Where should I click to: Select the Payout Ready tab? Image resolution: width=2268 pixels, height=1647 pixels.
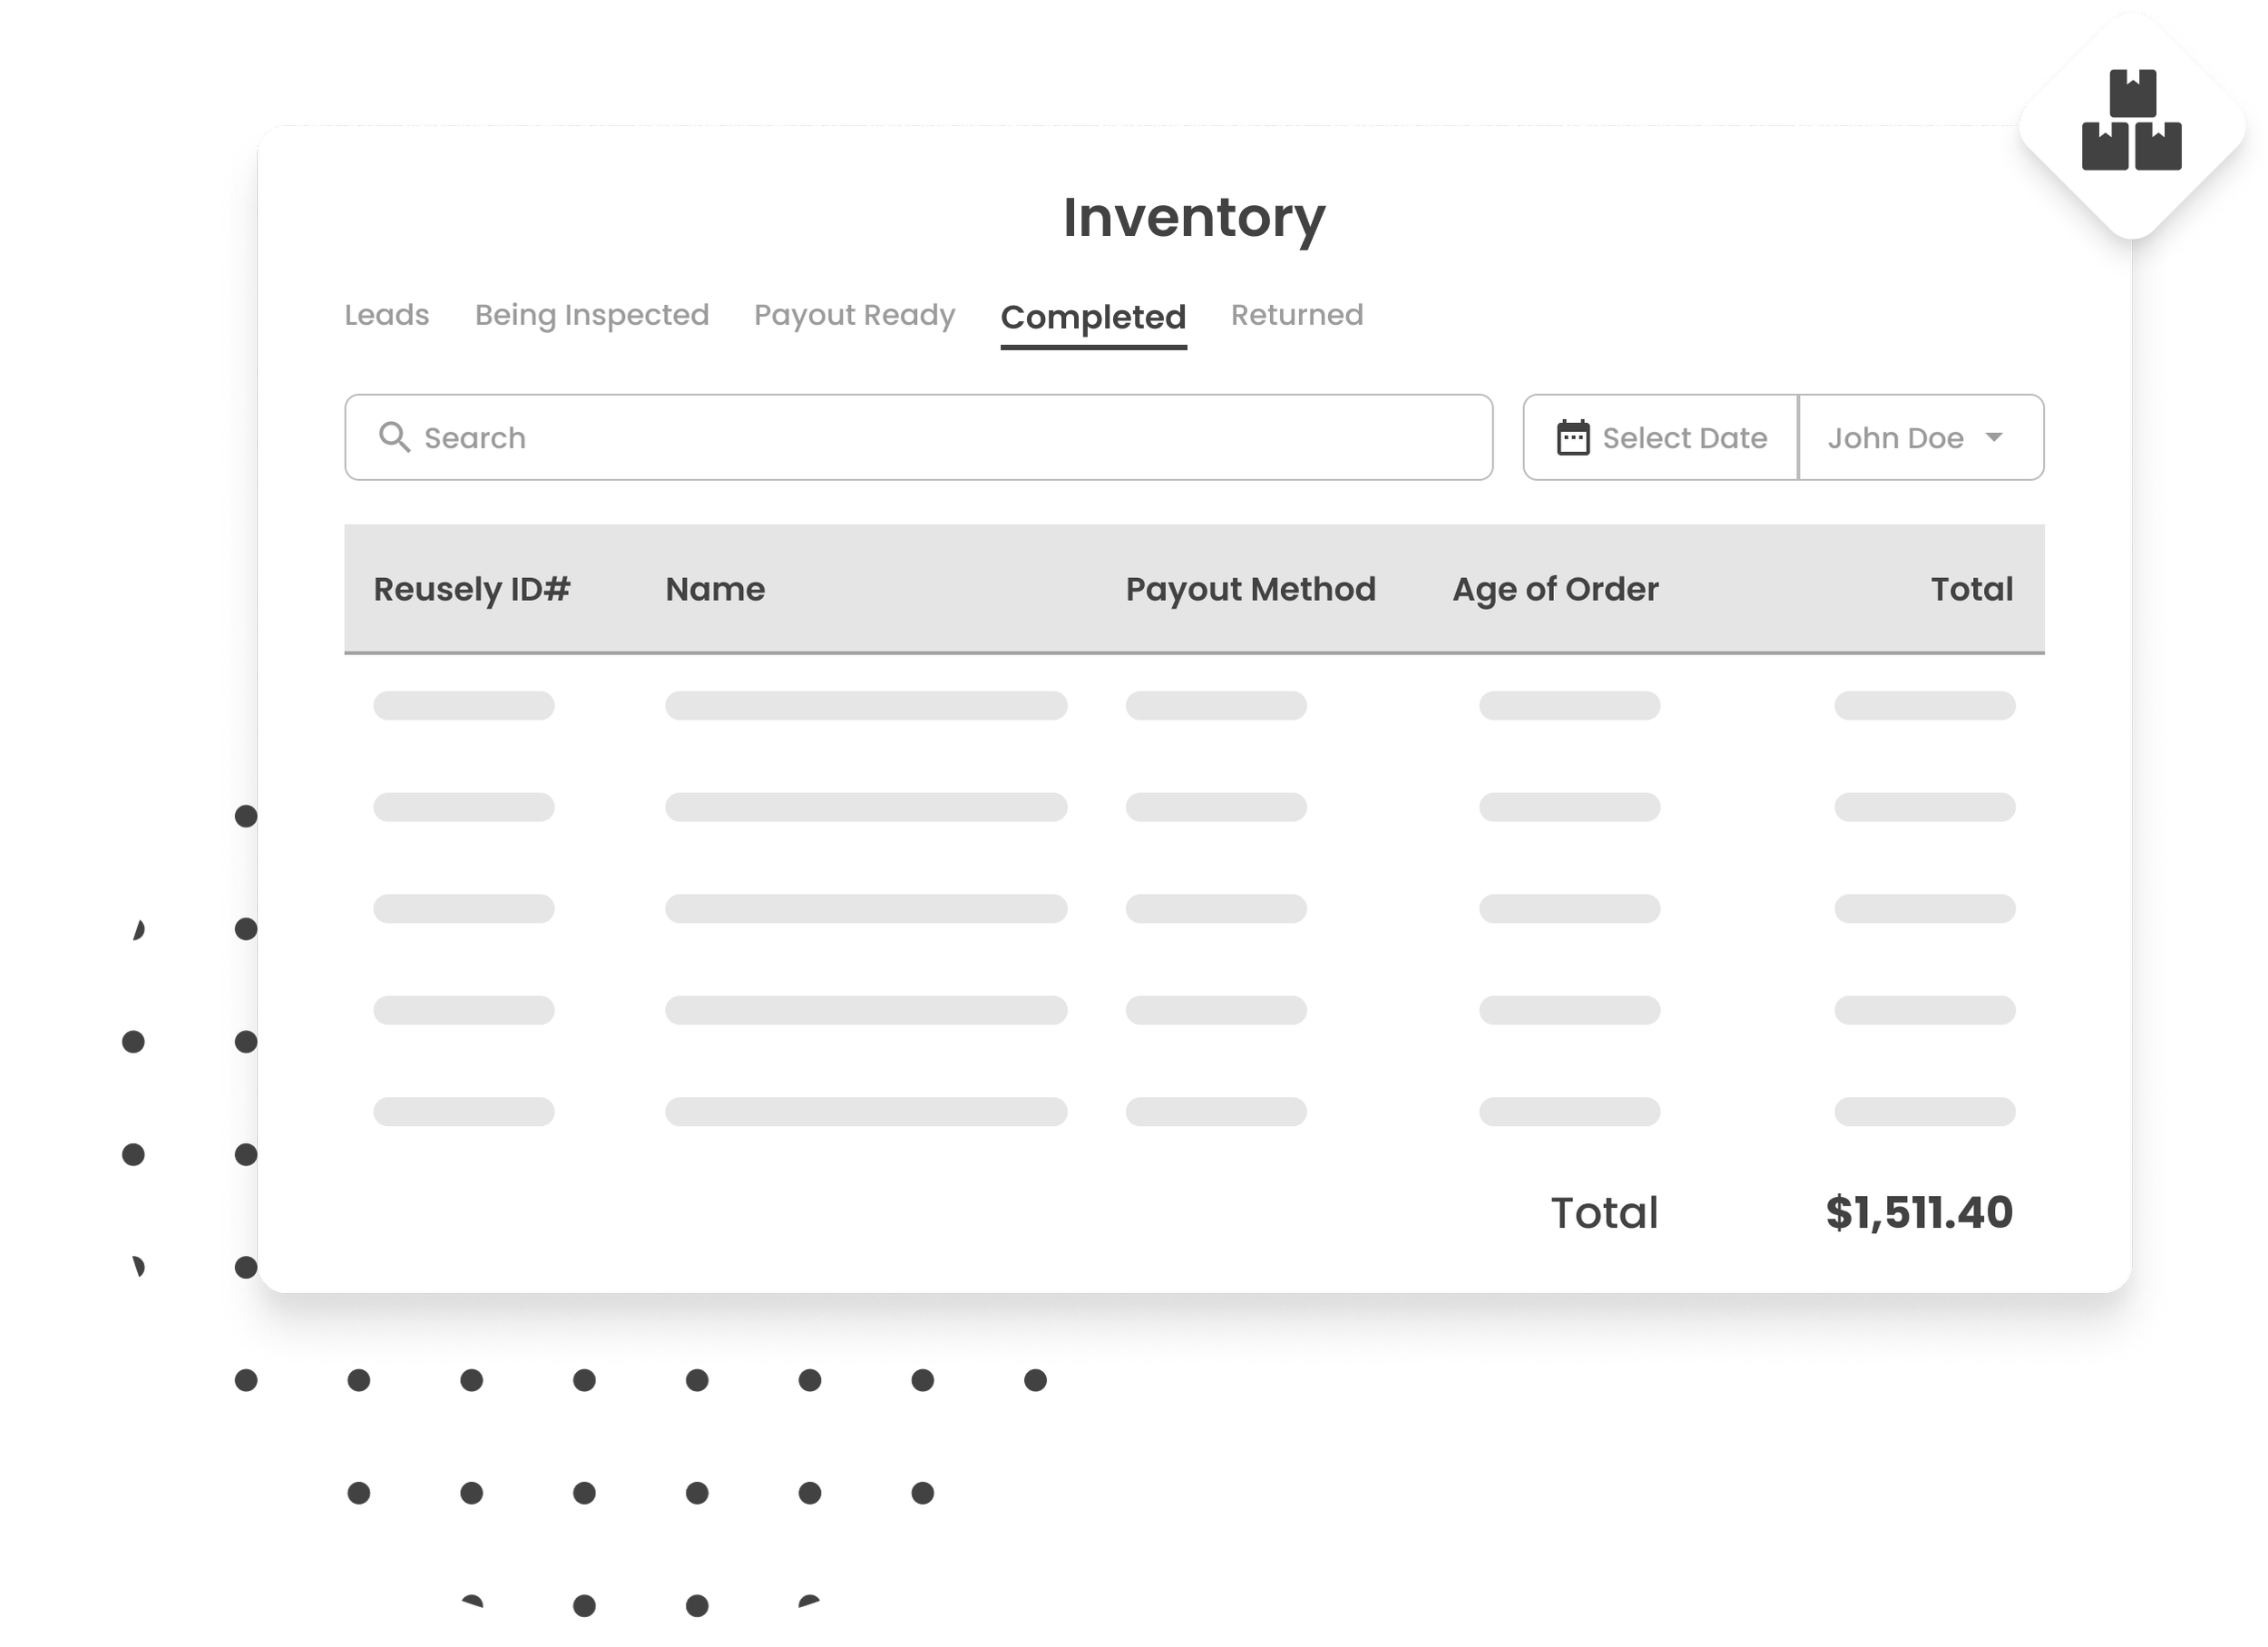point(854,315)
